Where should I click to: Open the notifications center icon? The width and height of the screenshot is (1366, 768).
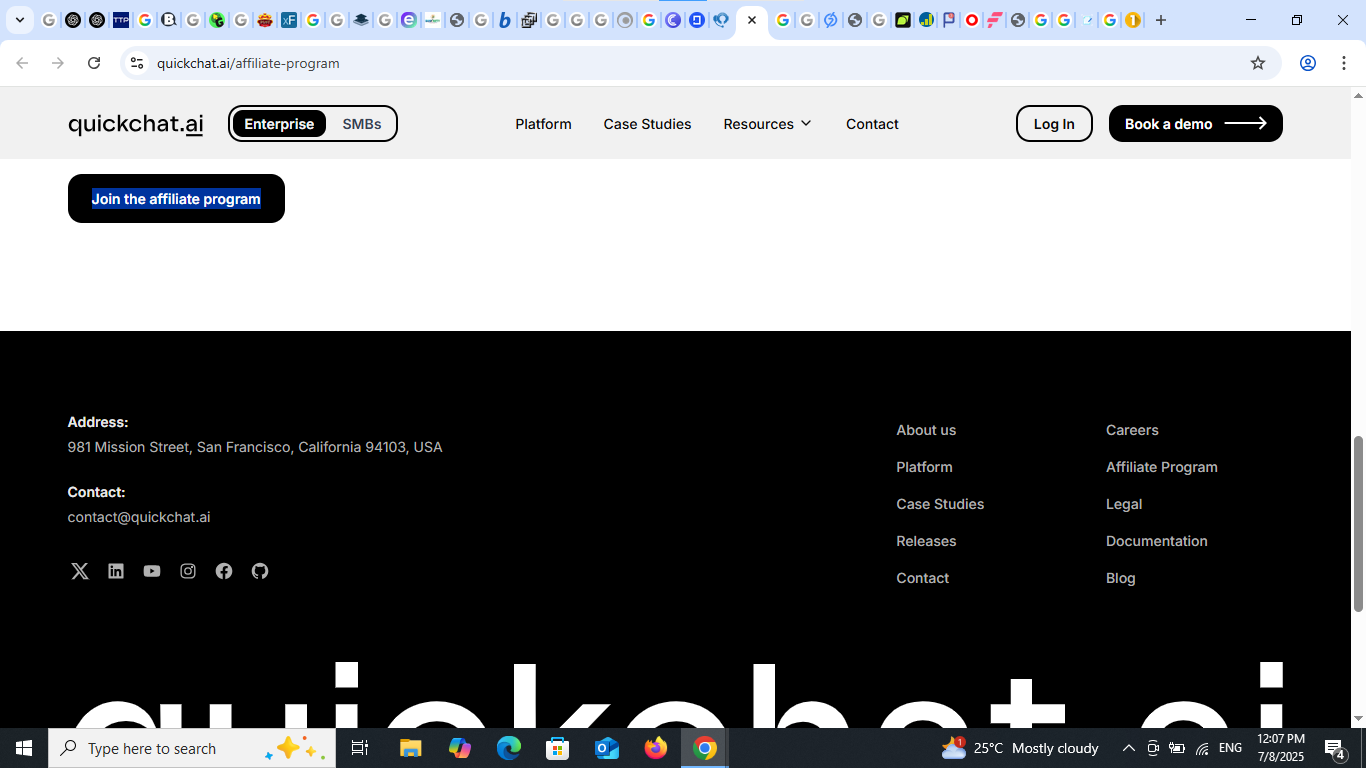point(1335,748)
